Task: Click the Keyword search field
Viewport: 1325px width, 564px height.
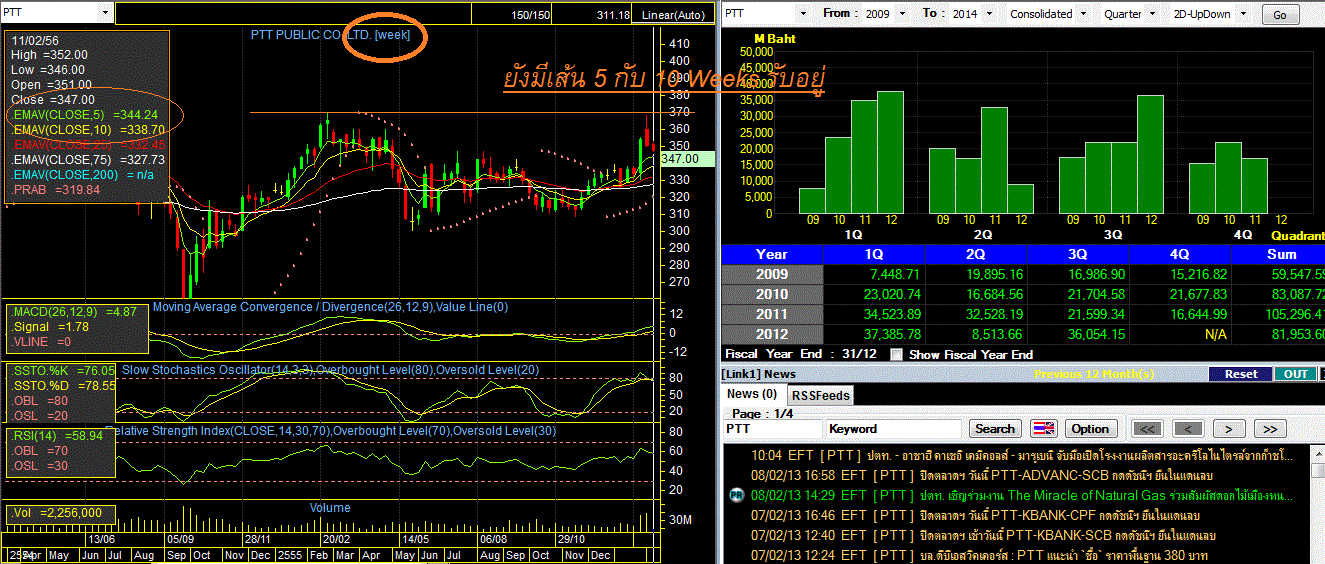Action: [894, 428]
